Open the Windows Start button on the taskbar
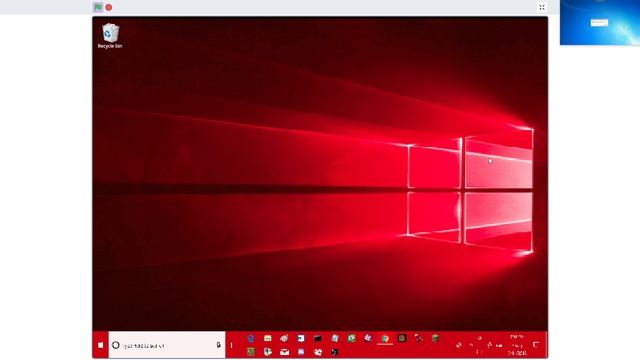Screen dimensions: 640x360 101,345
